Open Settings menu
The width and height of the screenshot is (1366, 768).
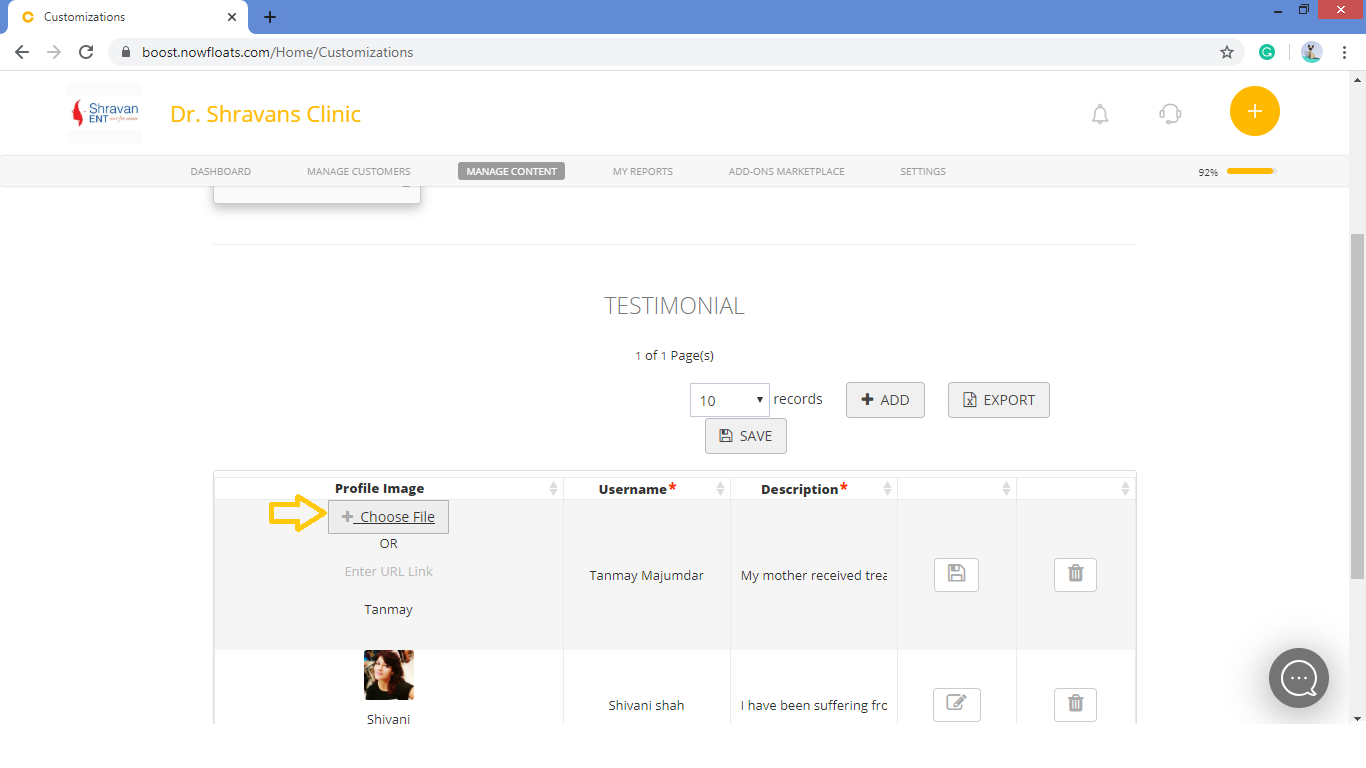point(923,172)
